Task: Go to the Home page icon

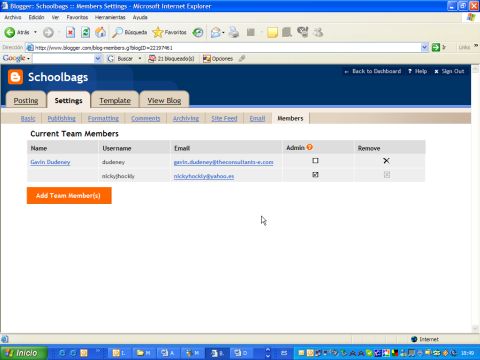Action: (100, 32)
